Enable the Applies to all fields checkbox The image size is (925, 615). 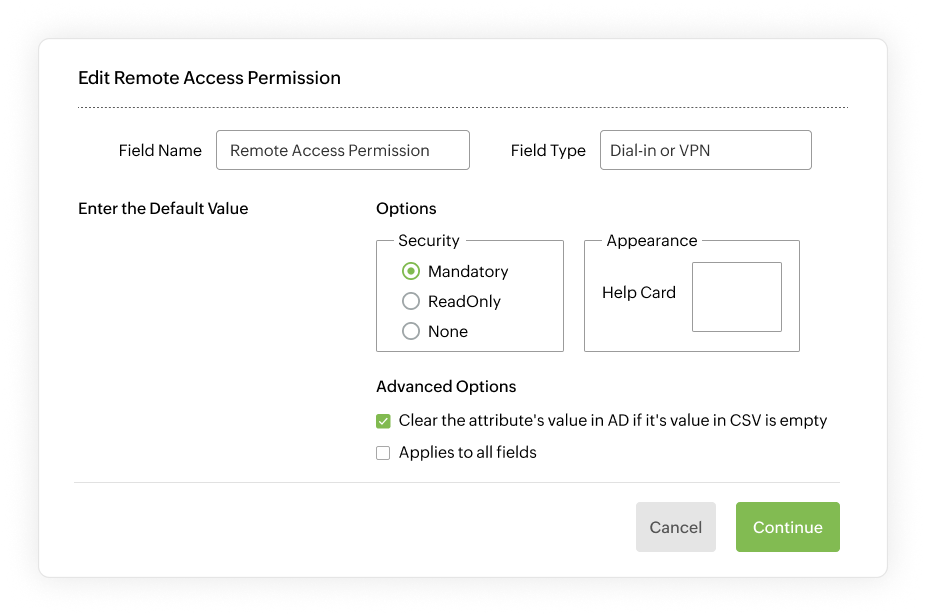pyautogui.click(x=382, y=452)
